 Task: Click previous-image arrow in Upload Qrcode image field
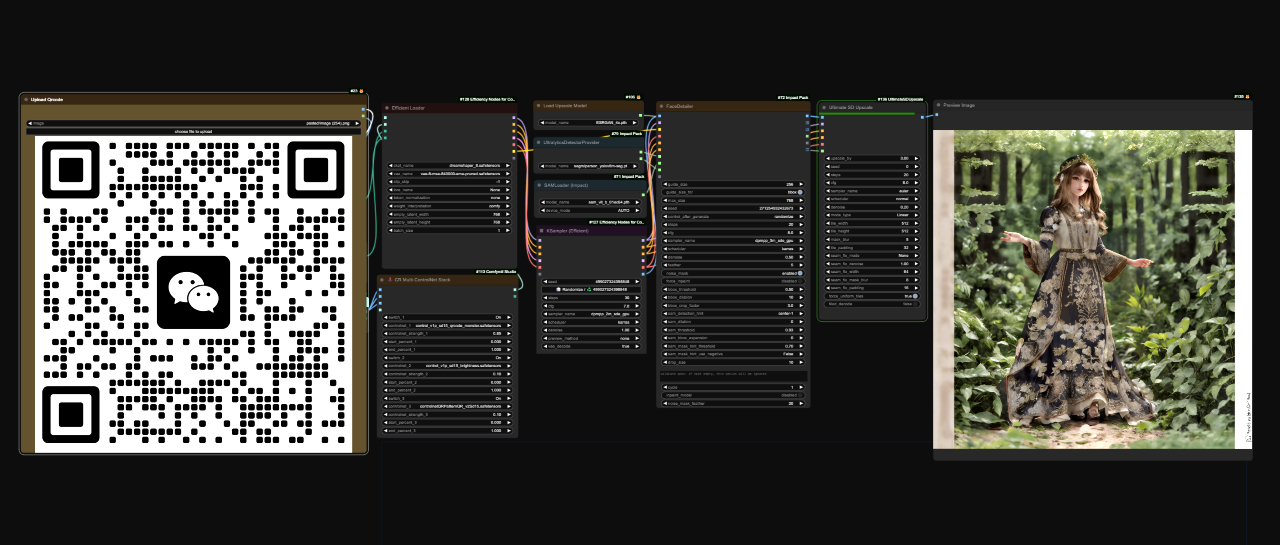tap(30, 123)
